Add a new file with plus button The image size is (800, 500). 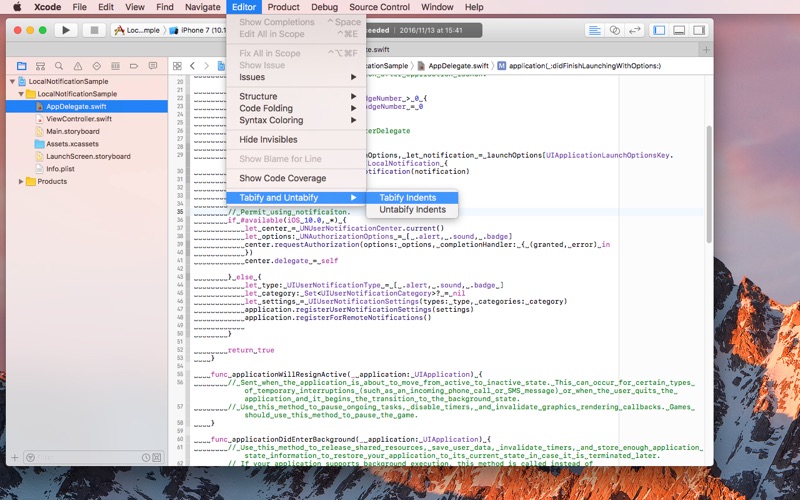click(15, 458)
